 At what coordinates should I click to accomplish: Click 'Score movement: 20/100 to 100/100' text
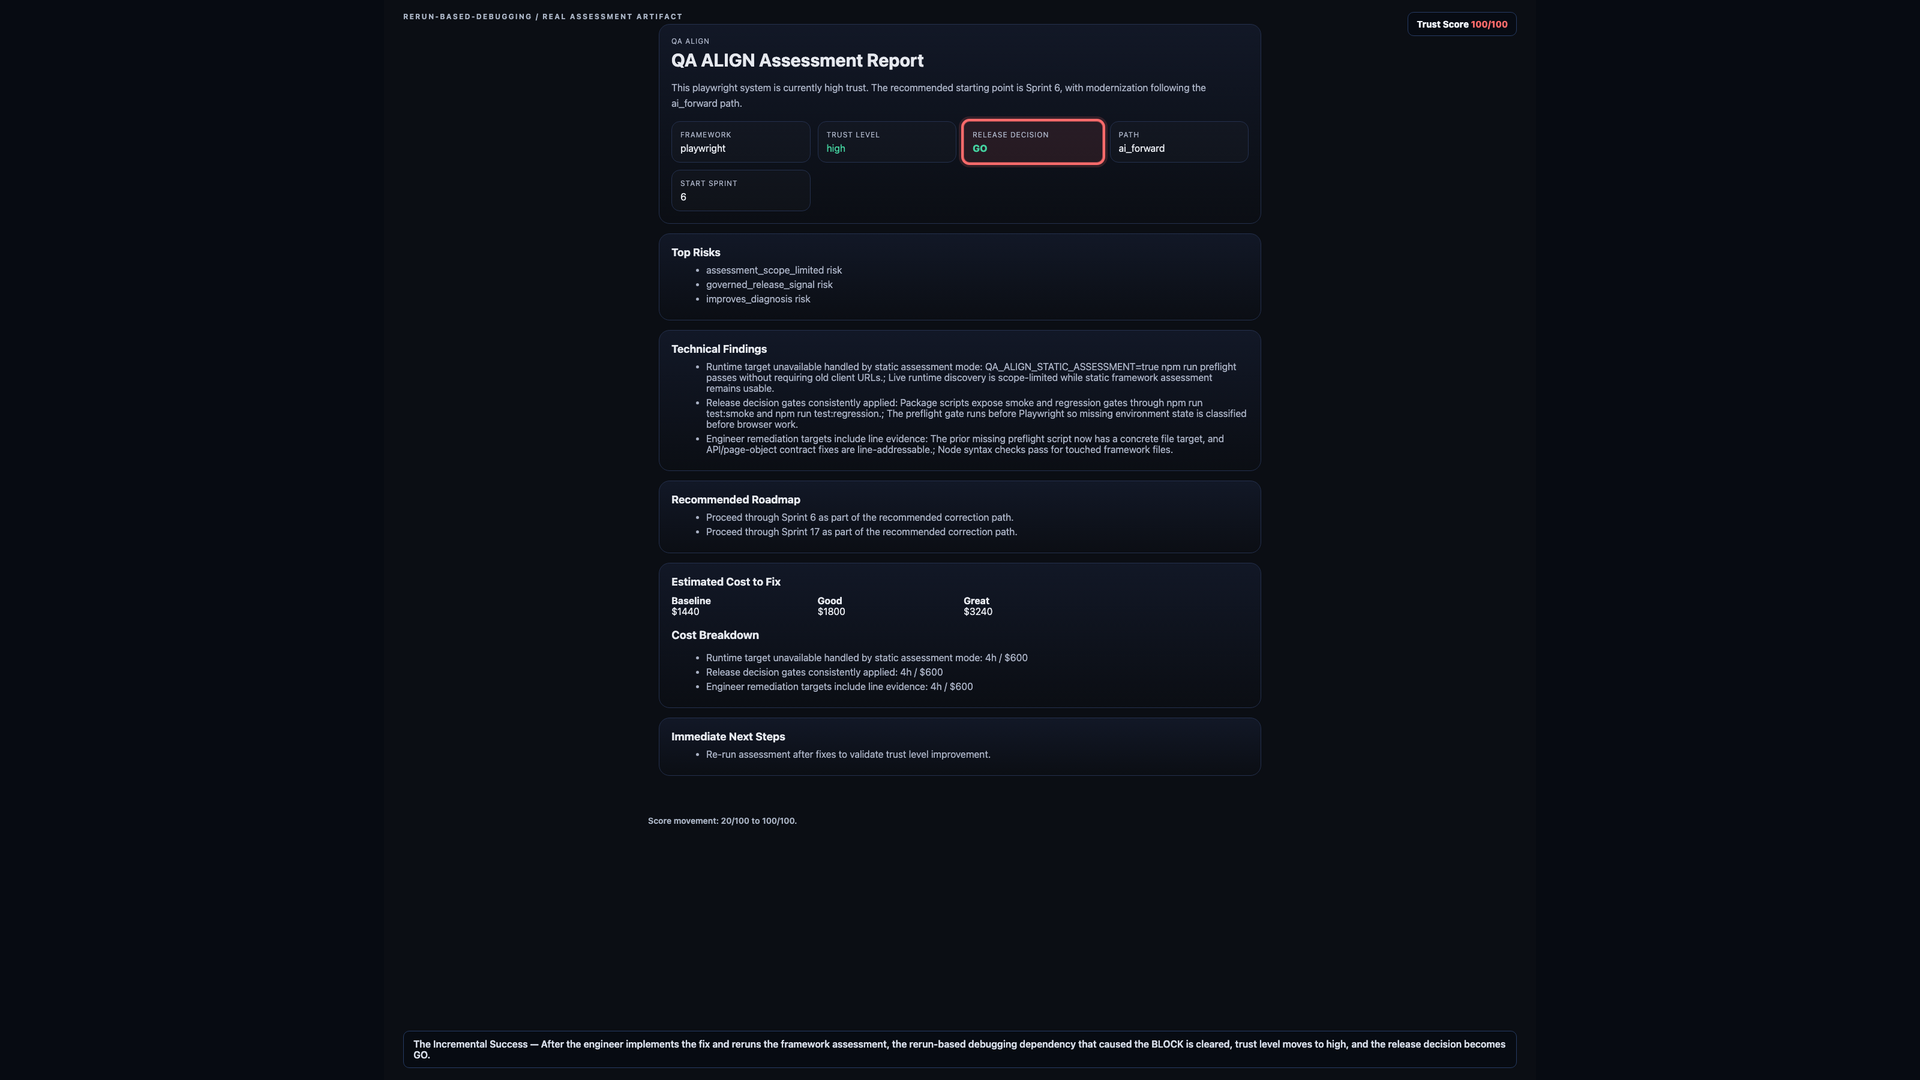pyautogui.click(x=722, y=821)
